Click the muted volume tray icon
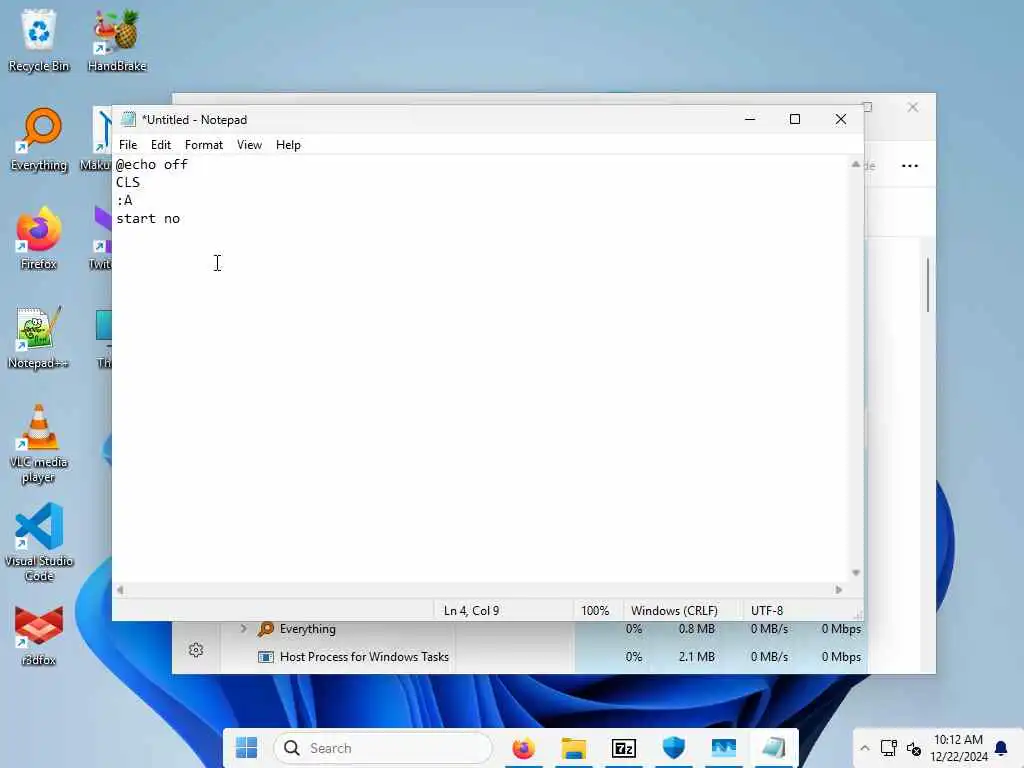Image resolution: width=1024 pixels, height=768 pixels. click(914, 748)
